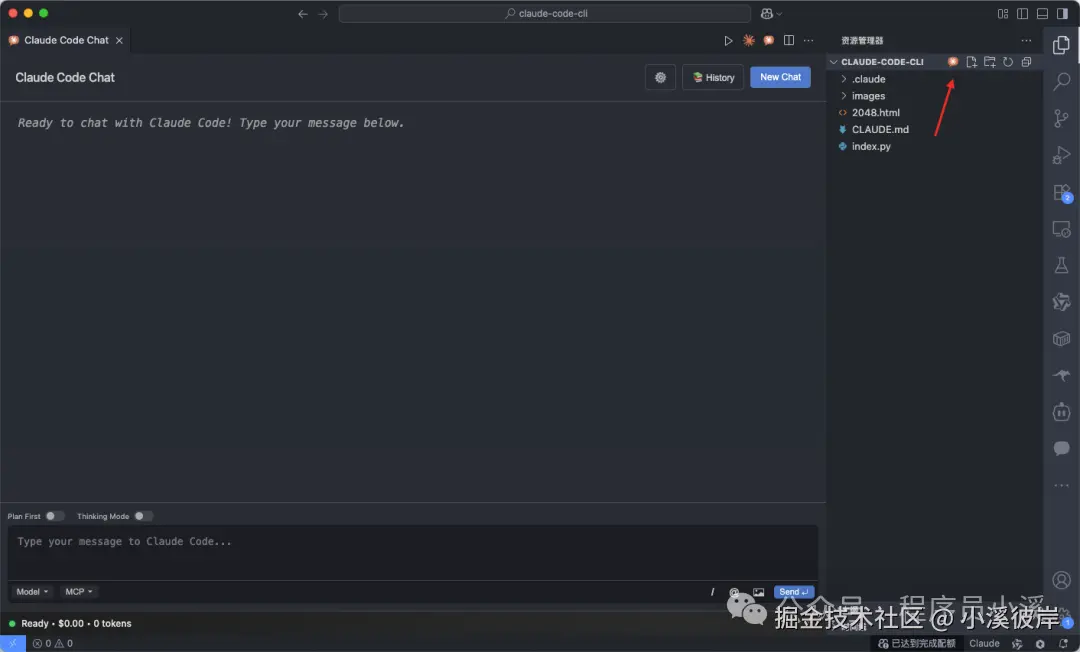
Task: Toggle the bottom panel layout icon
Action: click(x=1043, y=14)
